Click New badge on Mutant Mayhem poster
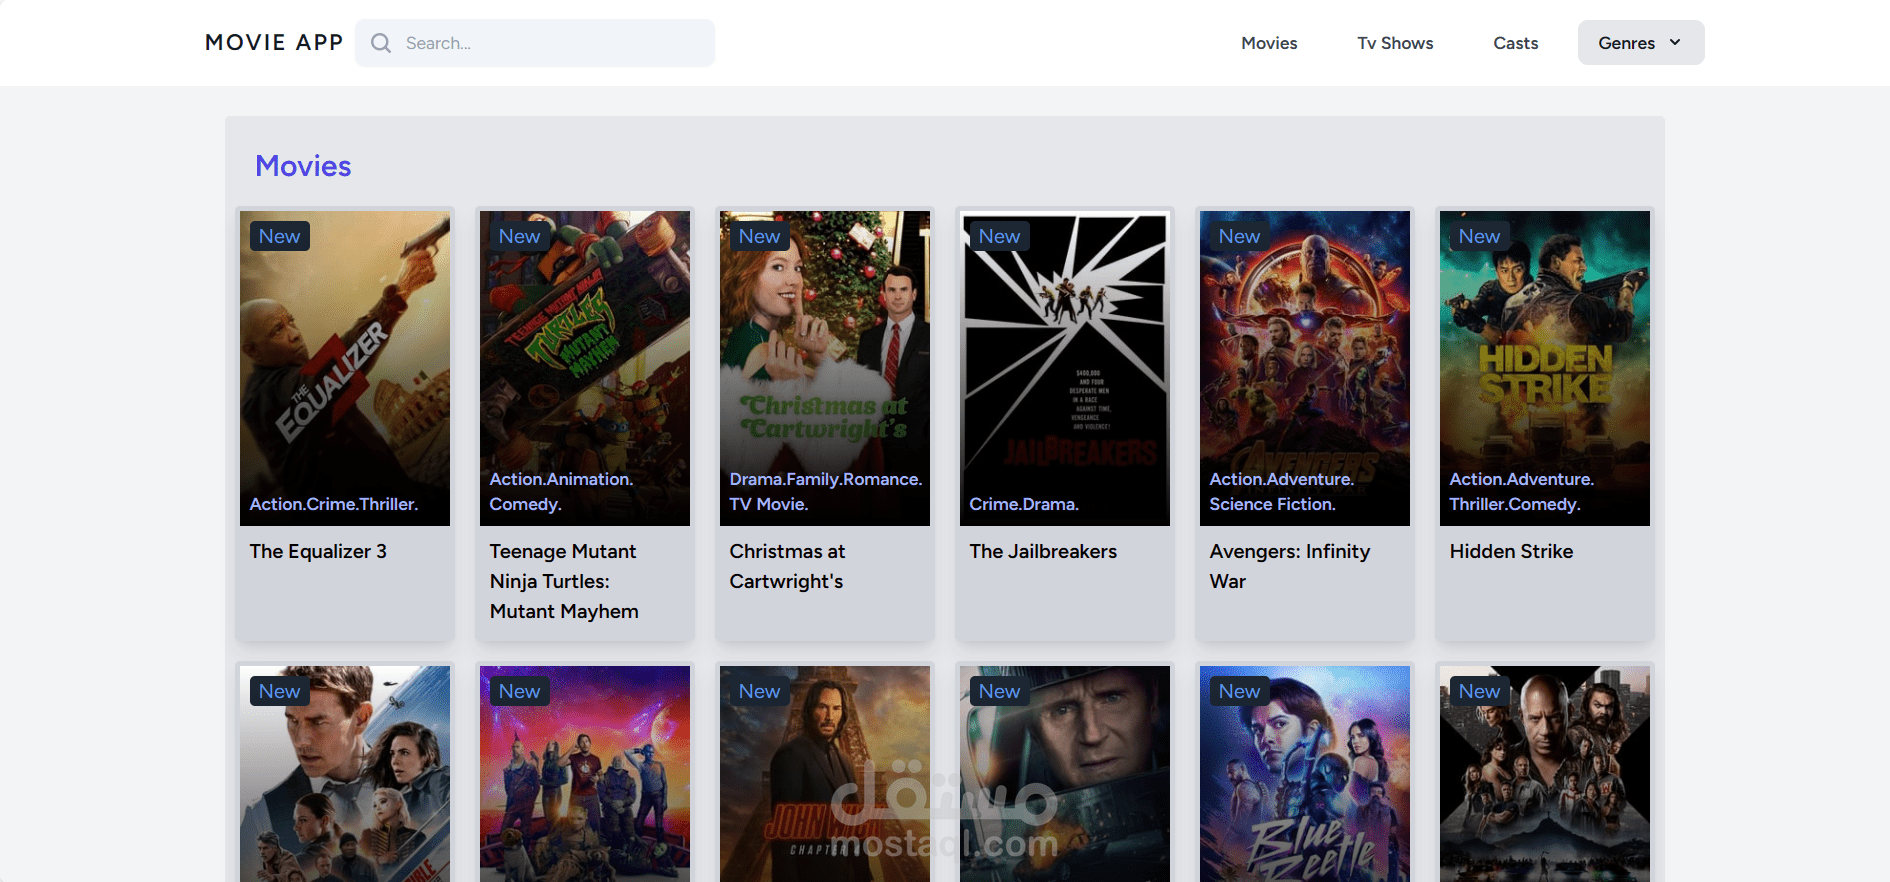Viewport: 1890px width, 882px height. (520, 236)
